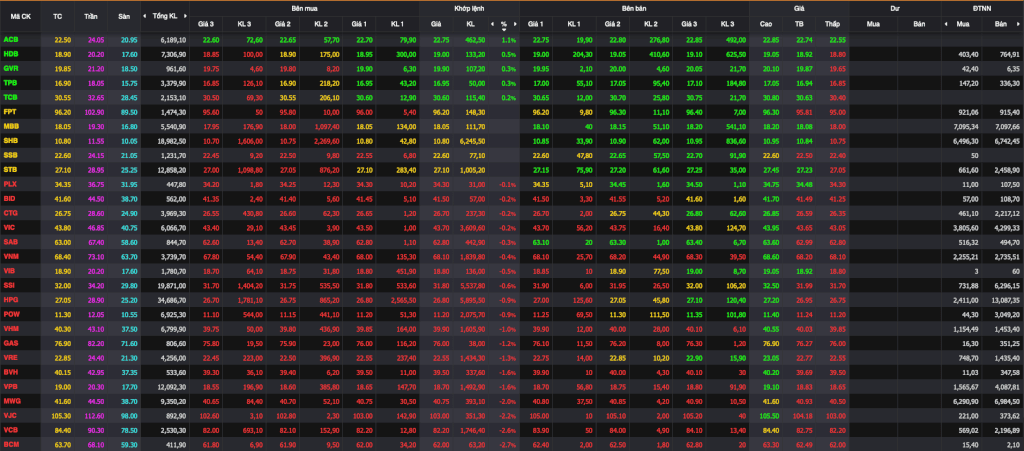The width and height of the screenshot is (1024, 451).
Task: Select the STB ticker row
Action: point(512,170)
